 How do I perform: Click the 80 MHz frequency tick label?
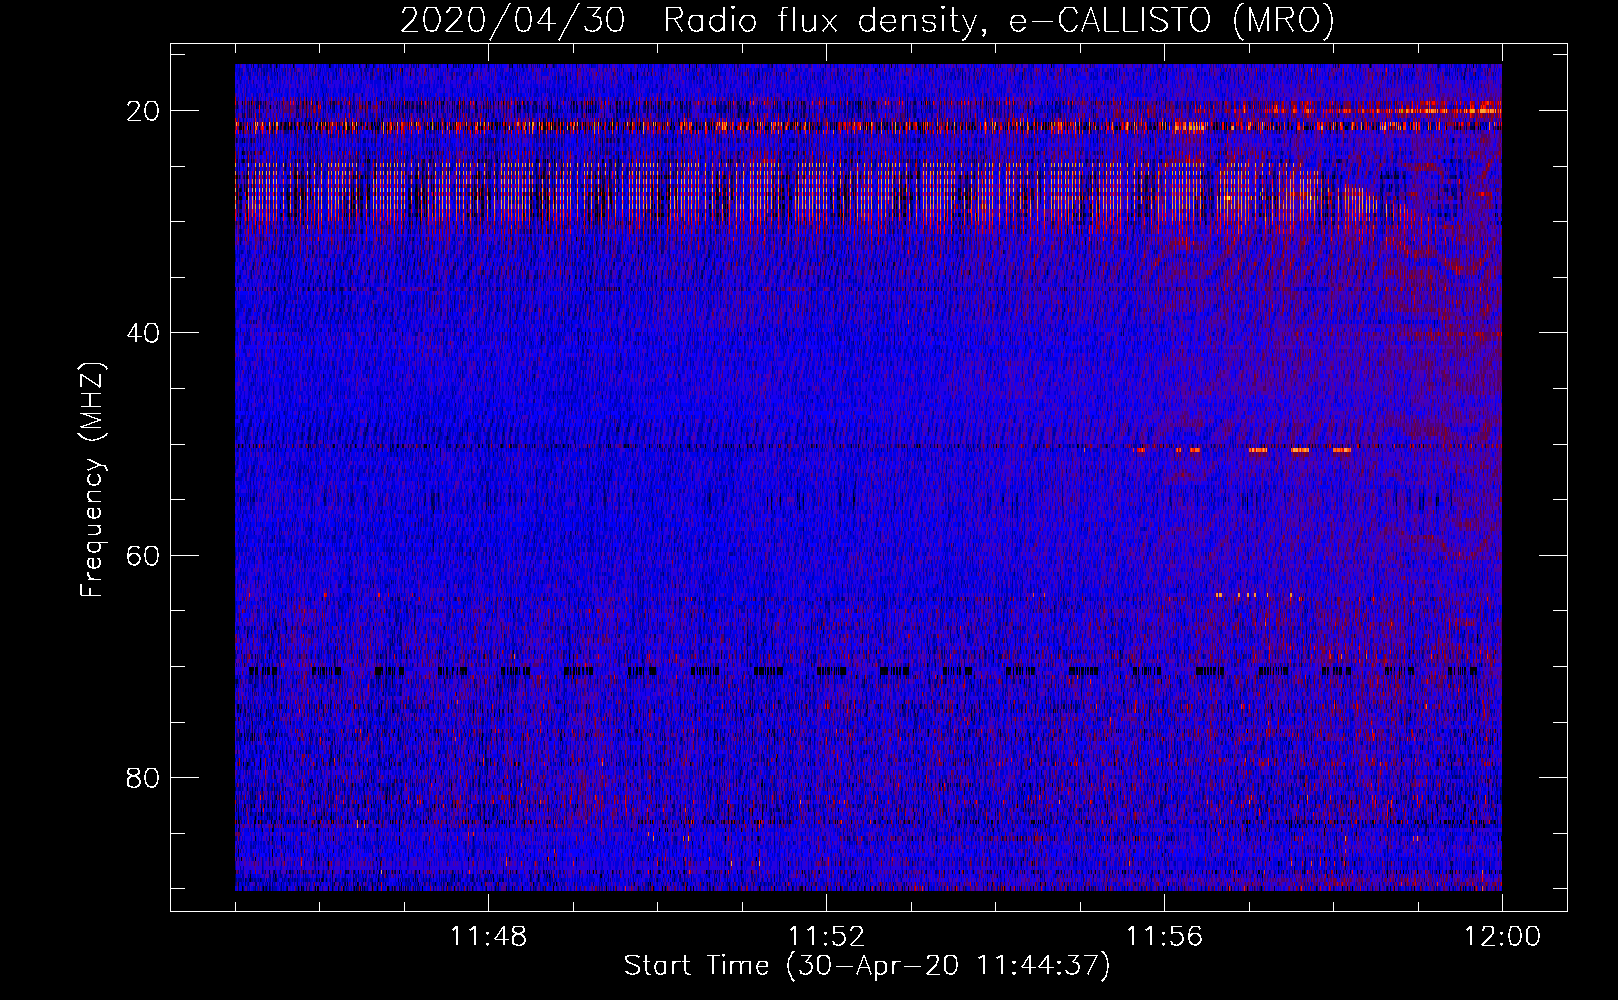(x=143, y=777)
